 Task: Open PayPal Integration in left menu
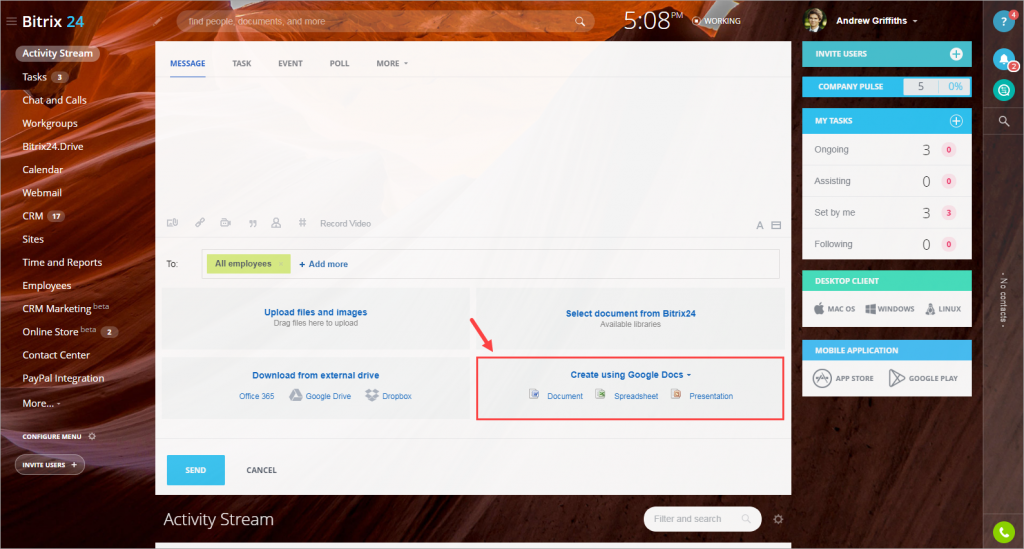pyautogui.click(x=63, y=378)
